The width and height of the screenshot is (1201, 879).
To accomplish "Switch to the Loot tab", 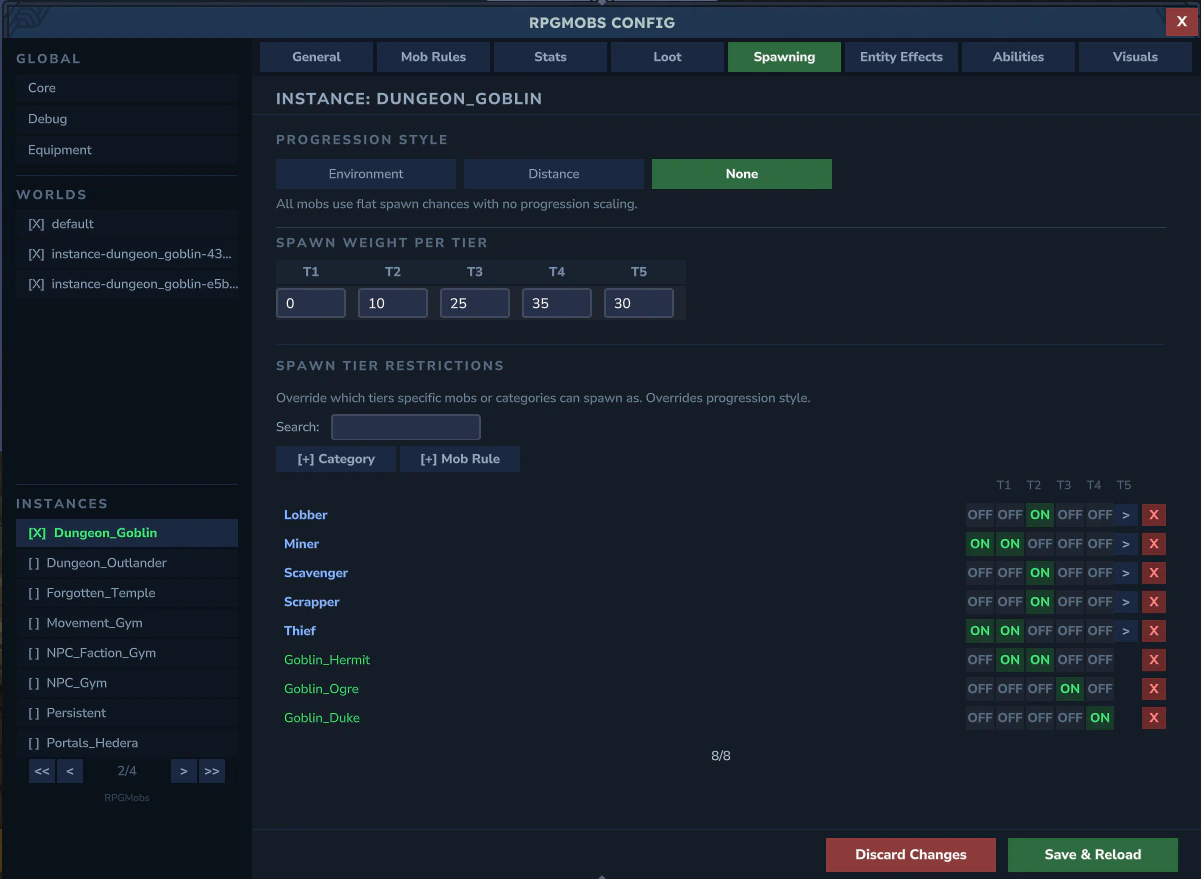I will click(666, 57).
